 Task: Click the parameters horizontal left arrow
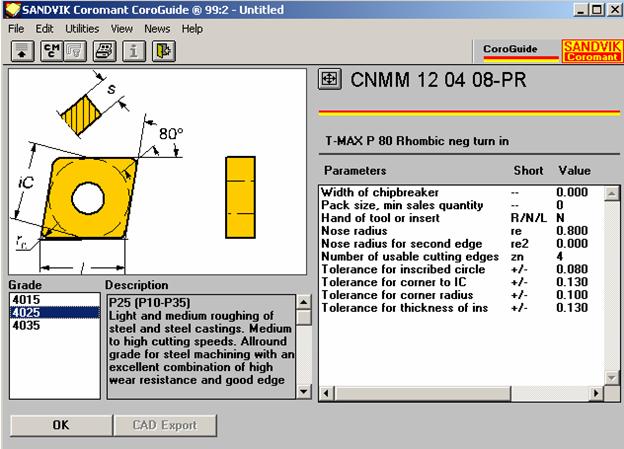[326, 393]
